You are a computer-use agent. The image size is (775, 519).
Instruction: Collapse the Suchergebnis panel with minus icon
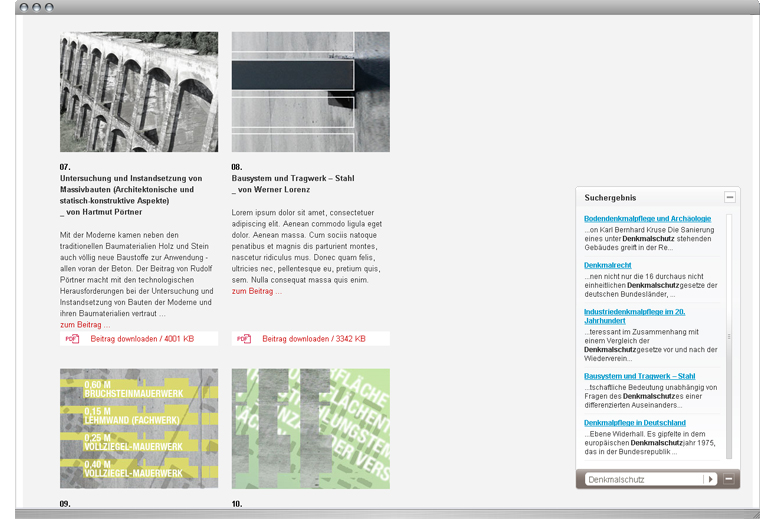coord(730,197)
